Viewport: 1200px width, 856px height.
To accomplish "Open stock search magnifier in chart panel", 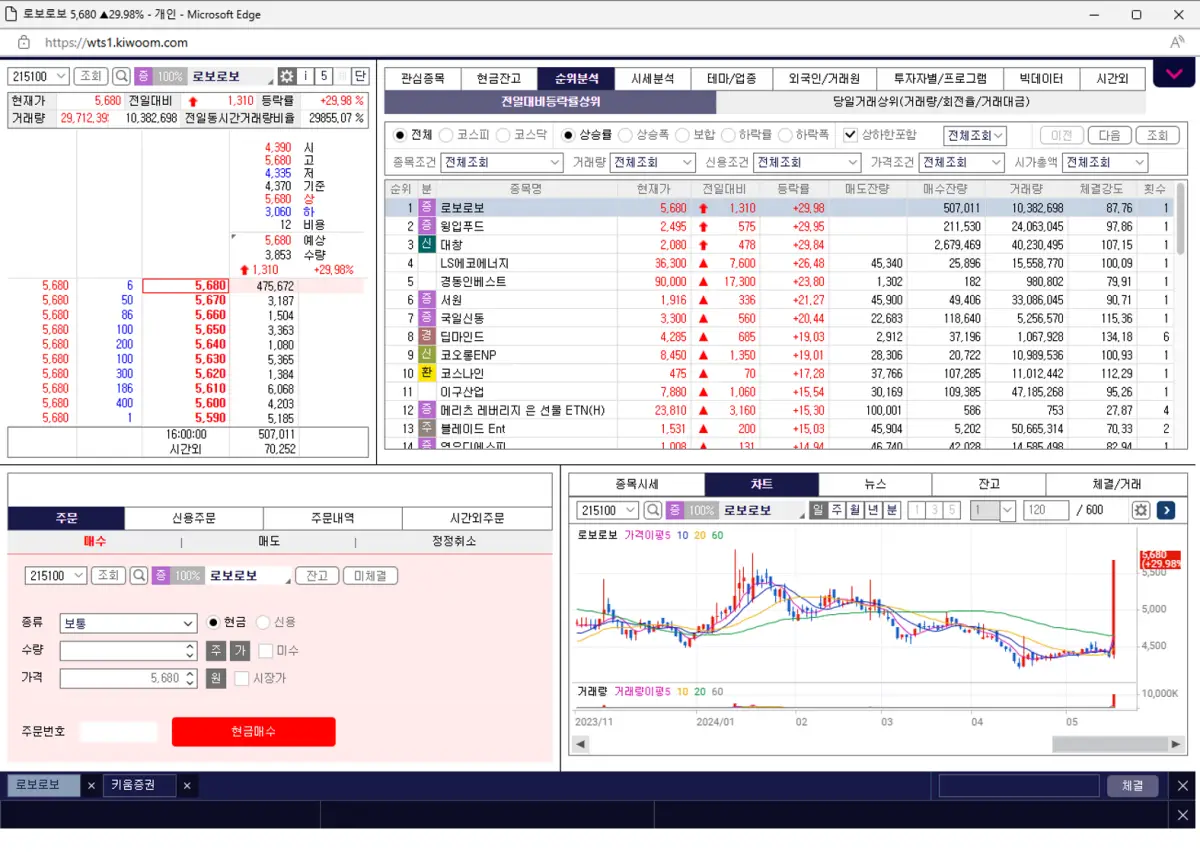I will click(653, 510).
